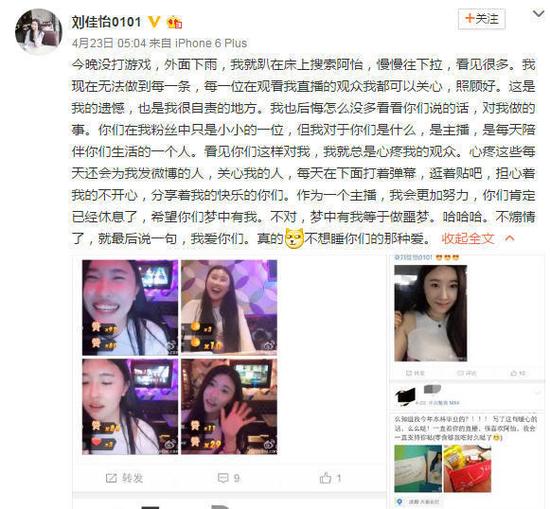
Task: Like the post with the thumbs-up icon
Action: coord(325,478)
